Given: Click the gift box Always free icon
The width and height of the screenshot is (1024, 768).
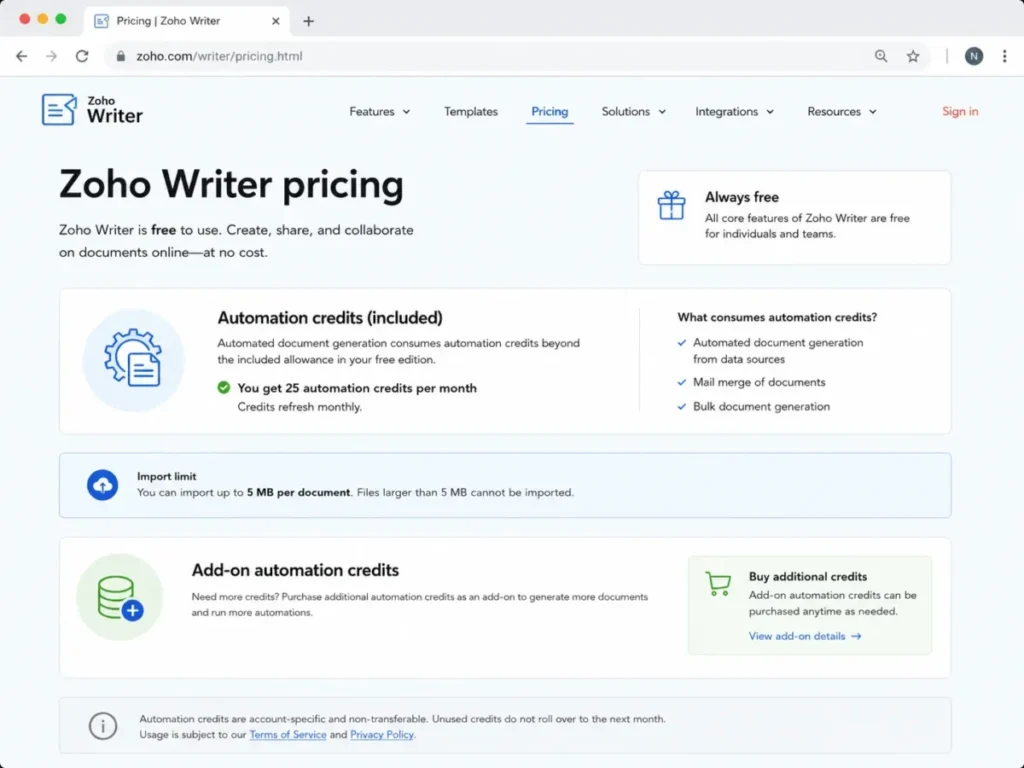Looking at the screenshot, I should point(671,205).
